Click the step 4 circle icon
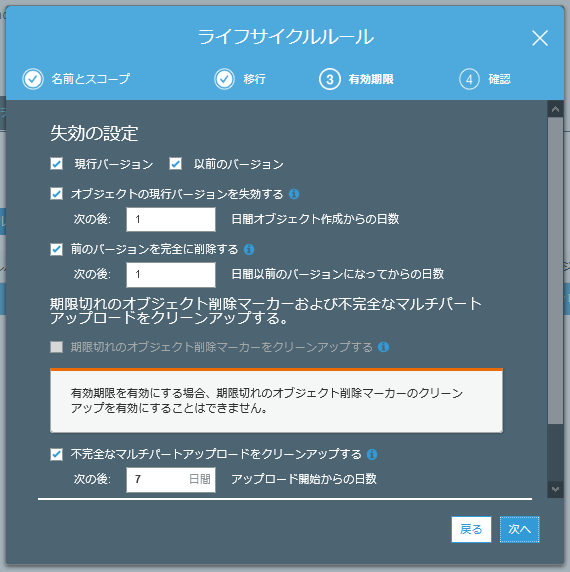 (469, 79)
